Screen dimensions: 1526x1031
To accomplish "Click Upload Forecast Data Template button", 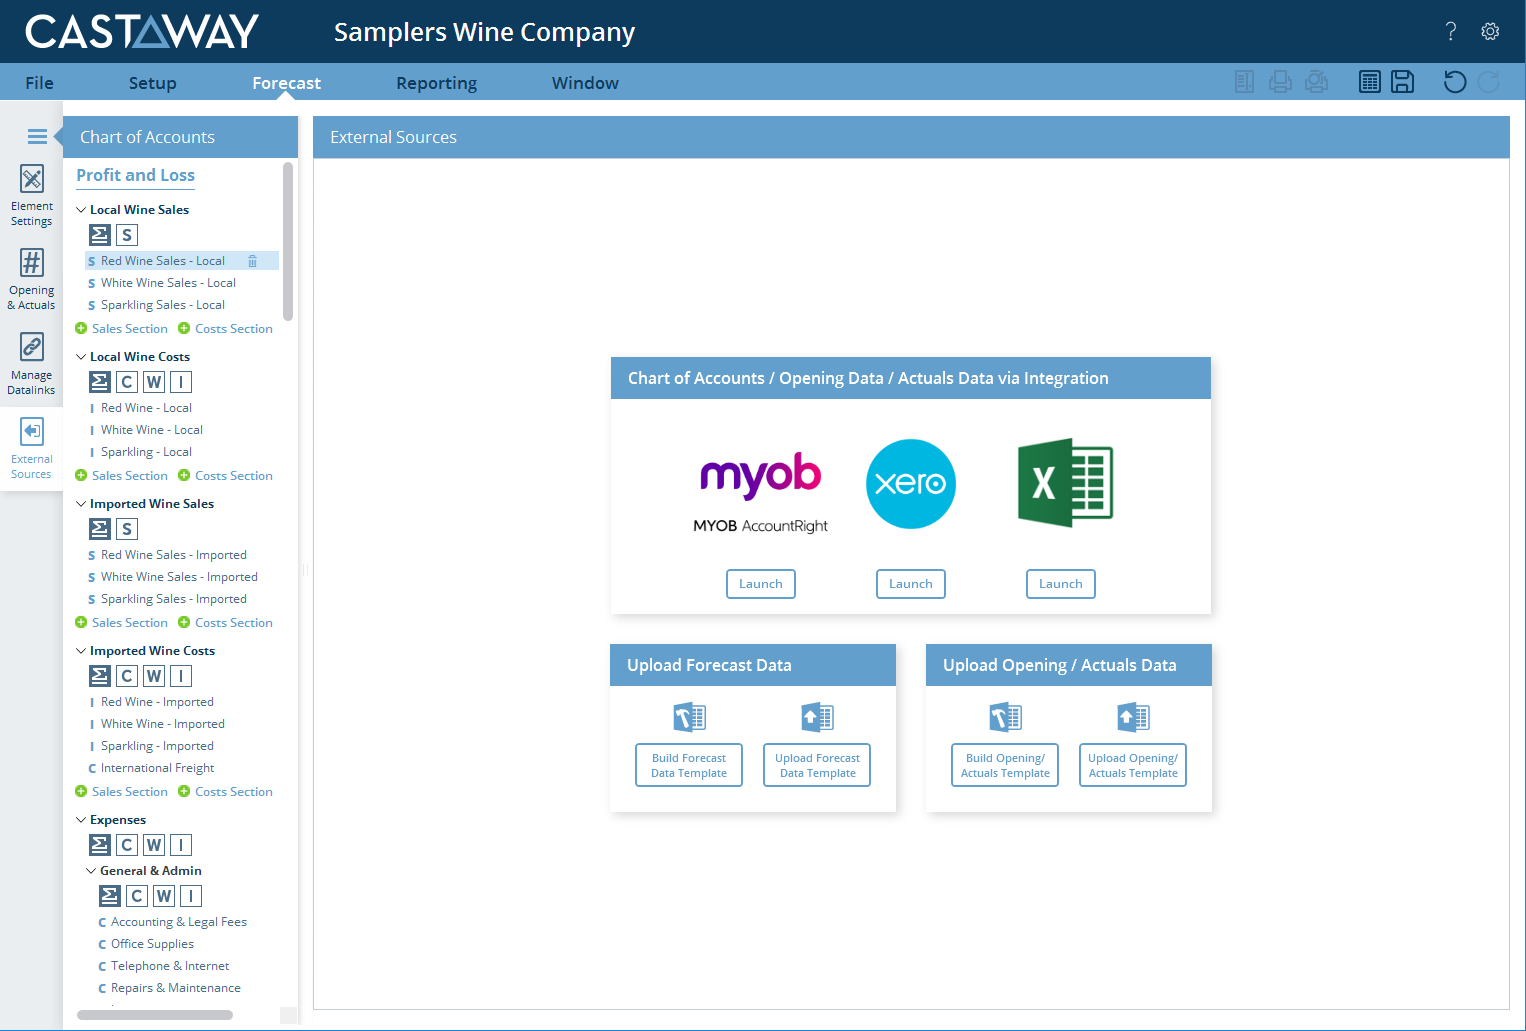I will coord(817,765).
